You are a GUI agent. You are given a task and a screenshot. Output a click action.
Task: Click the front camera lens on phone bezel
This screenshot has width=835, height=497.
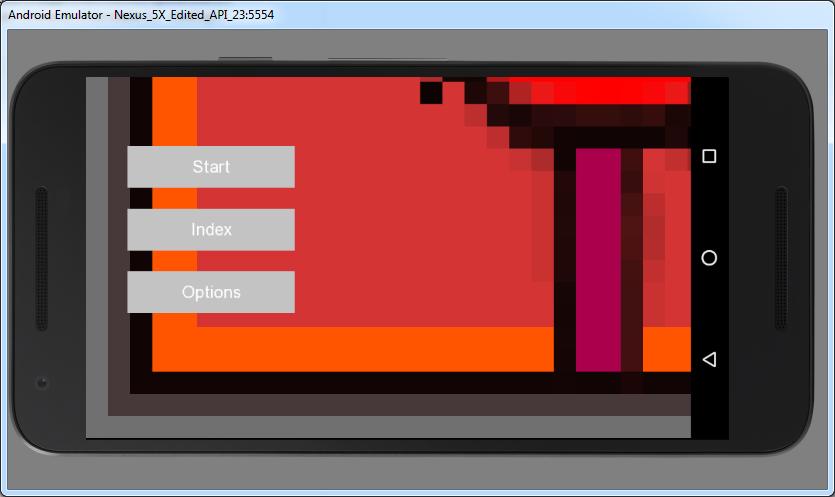(41, 382)
